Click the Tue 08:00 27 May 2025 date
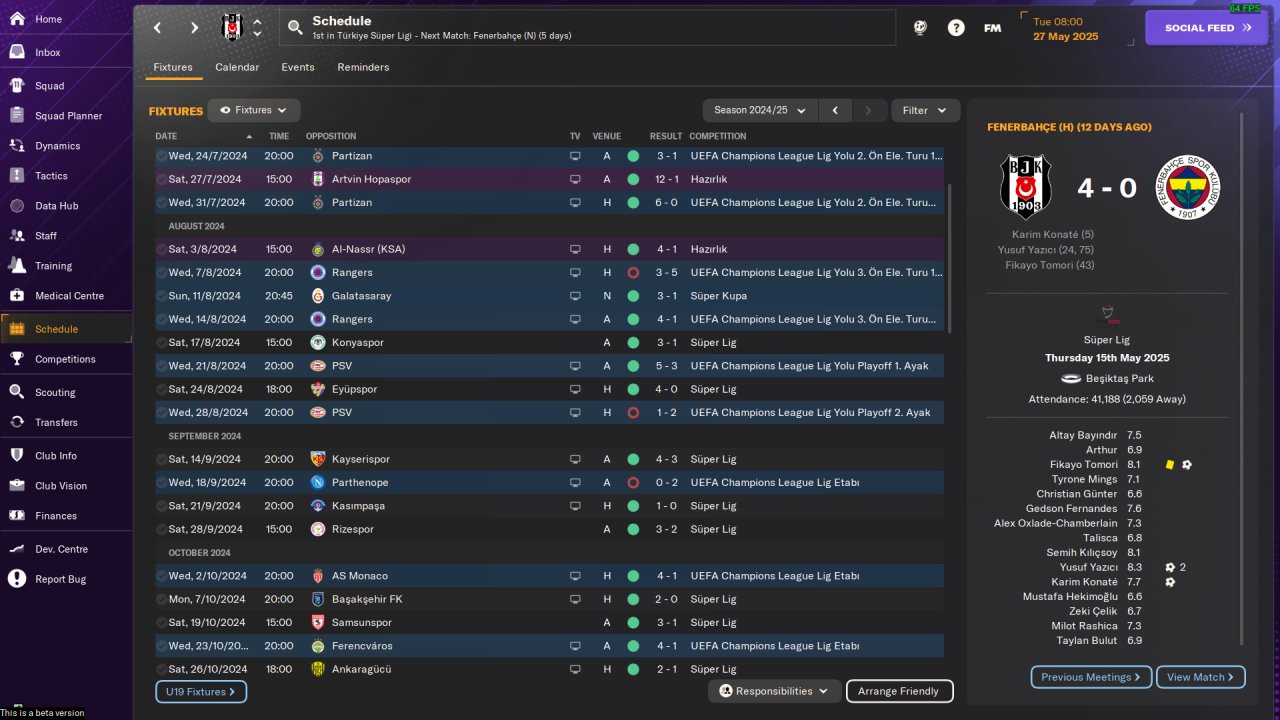 click(x=1066, y=28)
